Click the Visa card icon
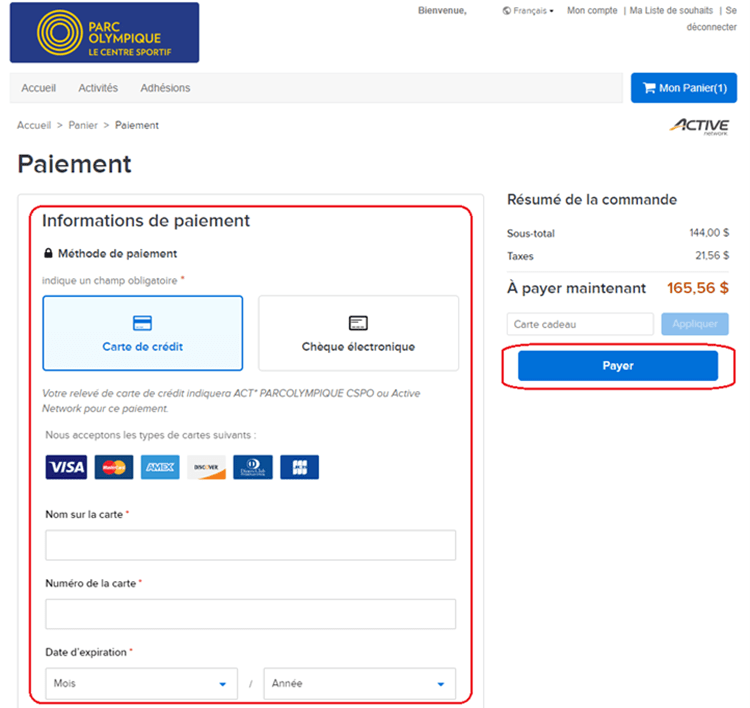This screenshot has height=708, width=750. click(66, 467)
